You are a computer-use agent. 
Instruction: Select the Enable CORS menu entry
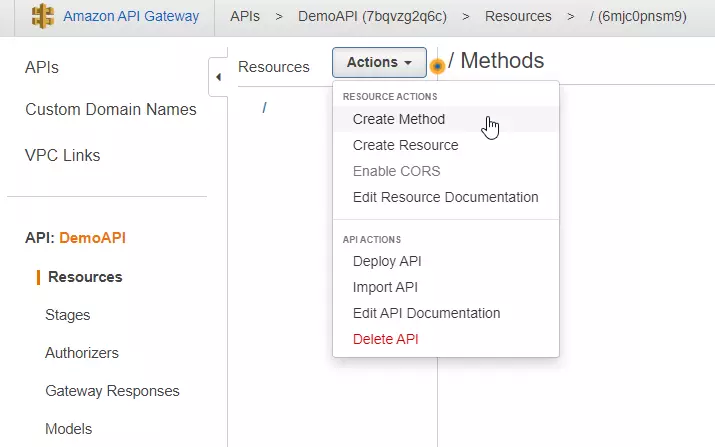446,171
